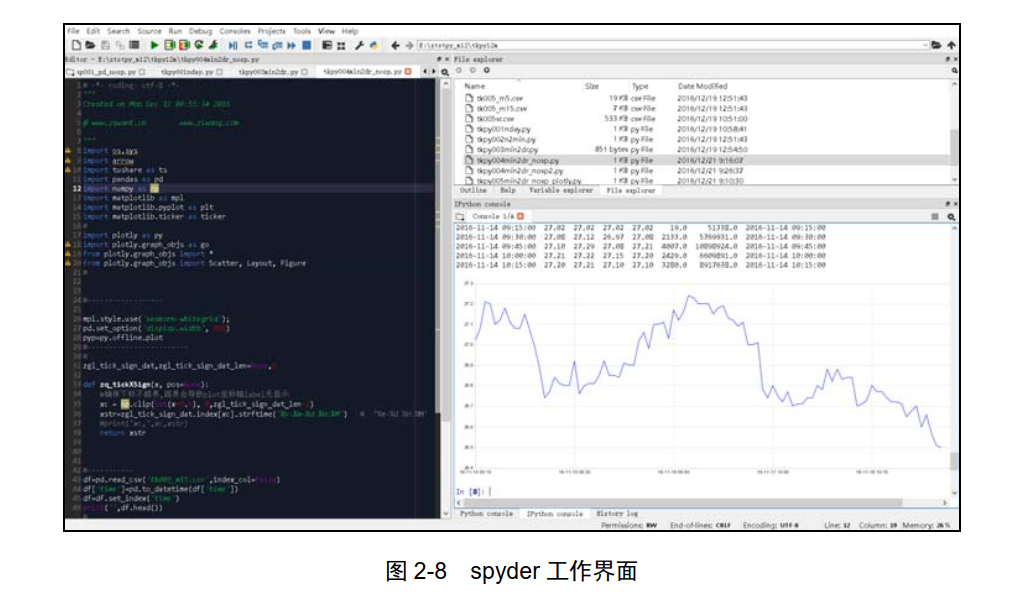Open the File menu
The width and height of the screenshot is (1022, 597).
[x=73, y=31]
